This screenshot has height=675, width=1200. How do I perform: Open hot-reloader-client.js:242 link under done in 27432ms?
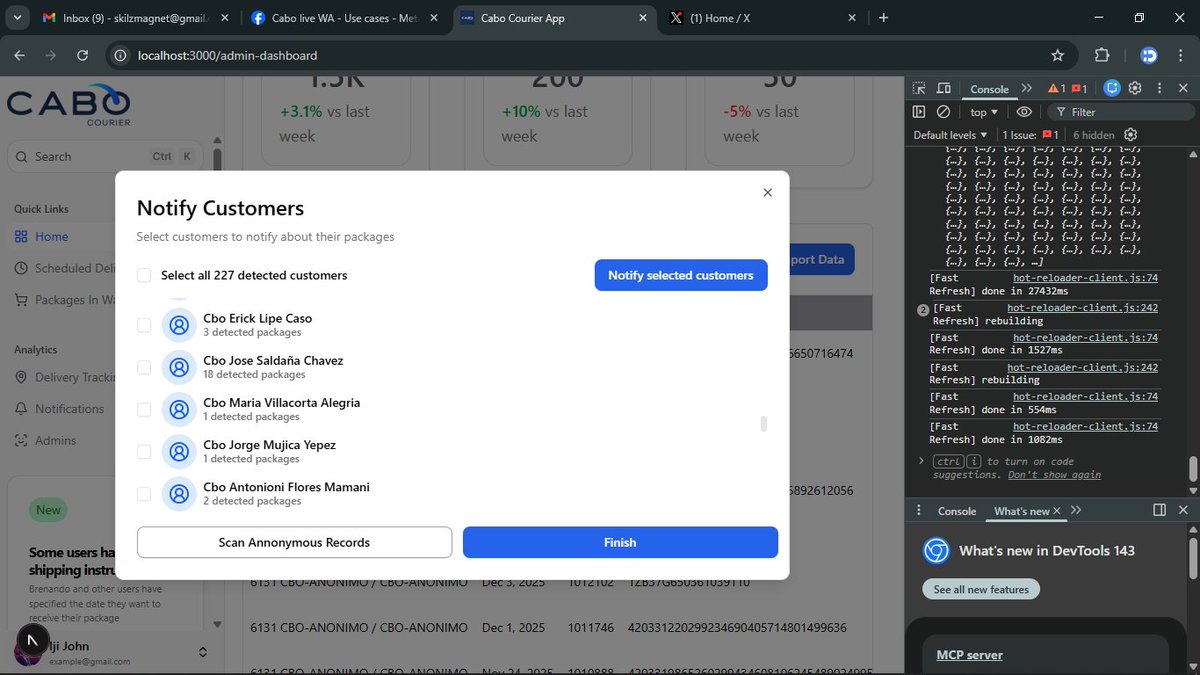(1082, 308)
